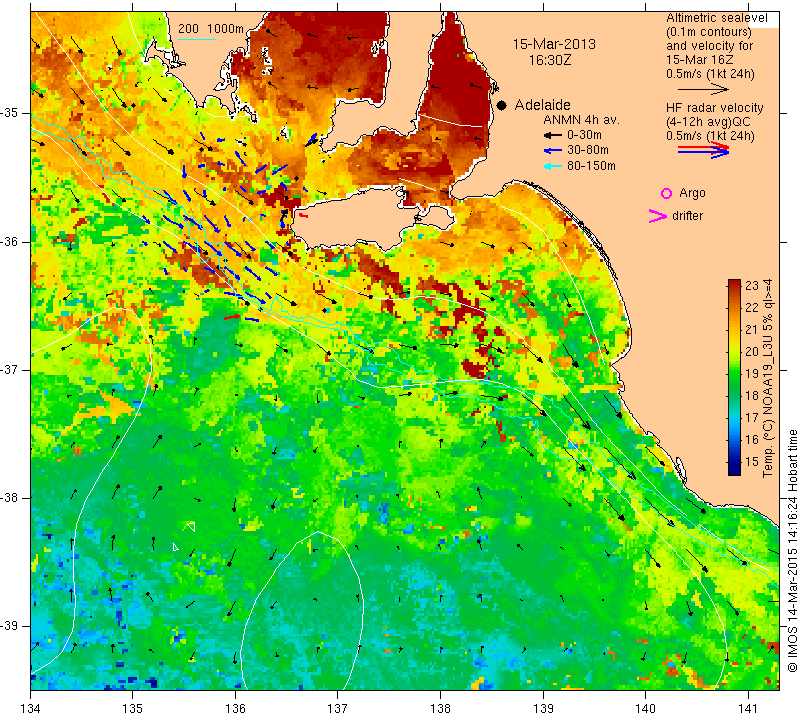Click the IMOS copyright timestamp text
This screenshot has width=800, height=720.
click(x=792, y=551)
